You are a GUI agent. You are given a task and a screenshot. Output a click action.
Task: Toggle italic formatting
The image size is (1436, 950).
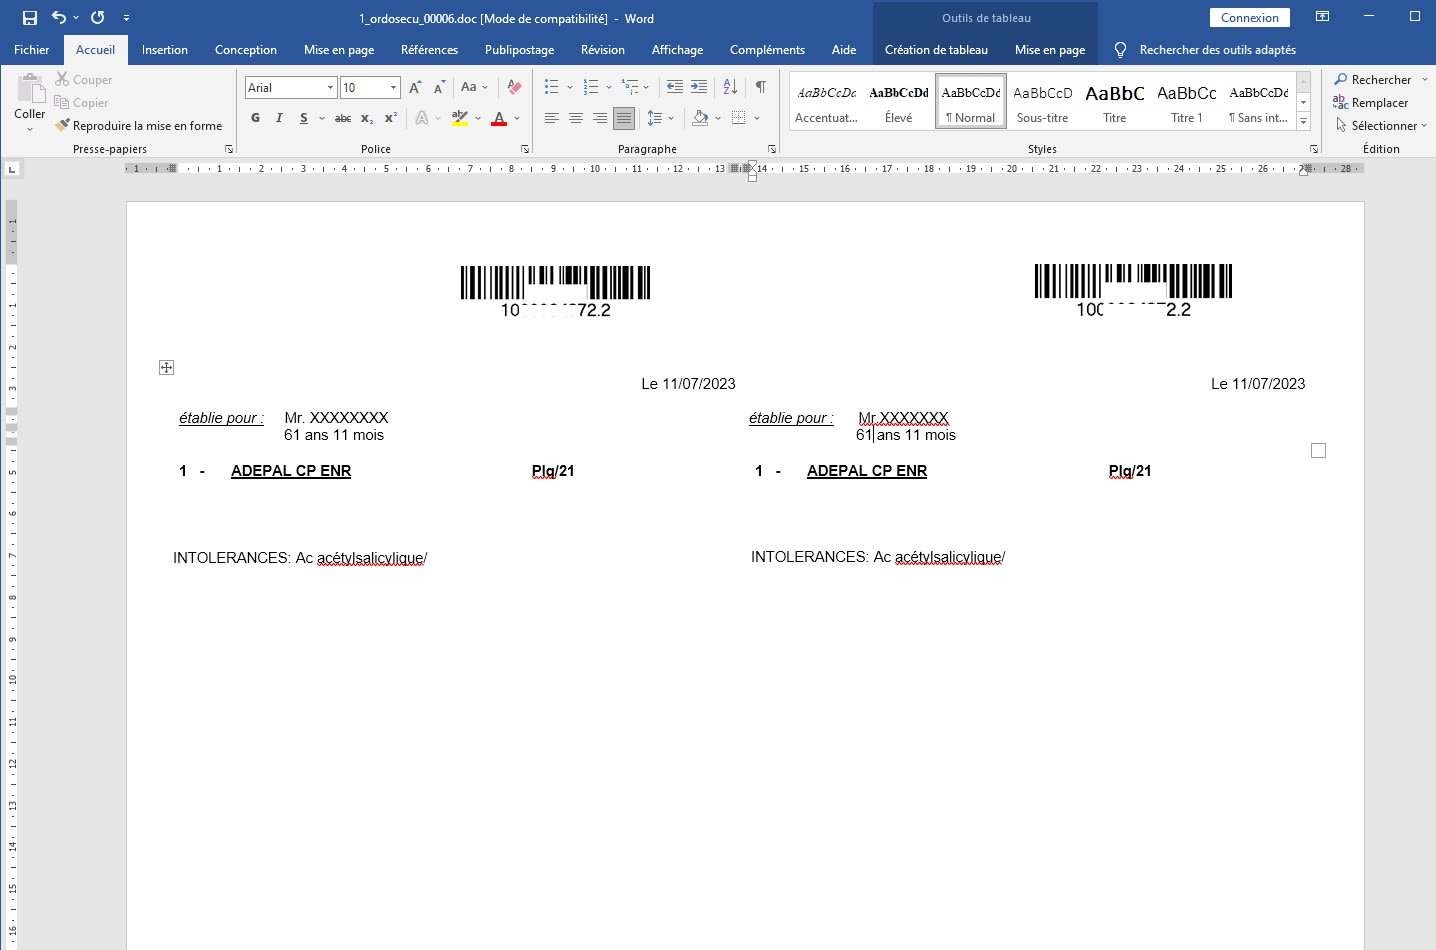(x=279, y=118)
